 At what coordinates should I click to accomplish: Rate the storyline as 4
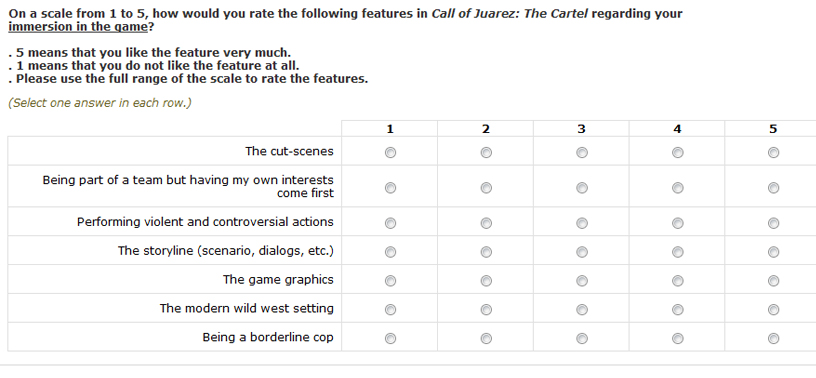pyautogui.click(x=678, y=252)
